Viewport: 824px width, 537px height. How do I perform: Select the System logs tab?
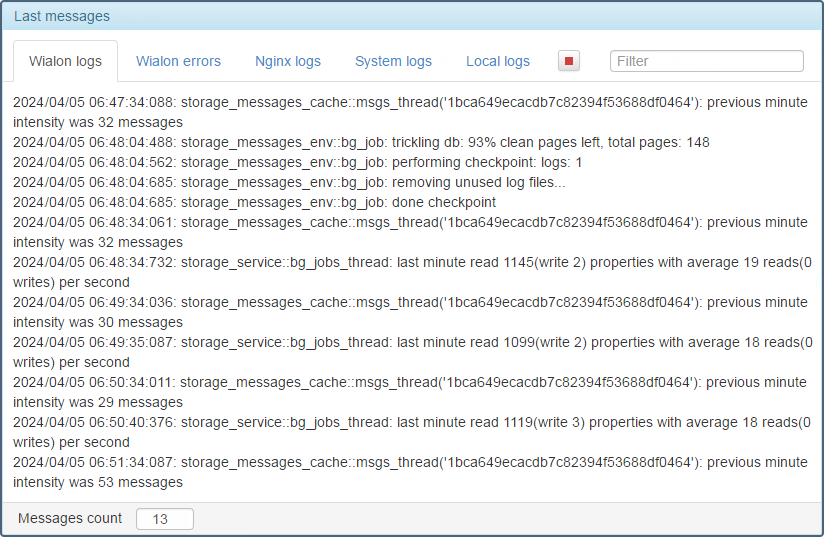(393, 61)
